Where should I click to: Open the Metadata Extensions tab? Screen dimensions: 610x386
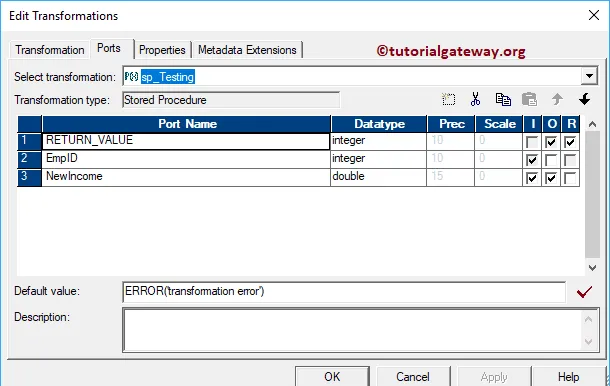(x=247, y=50)
